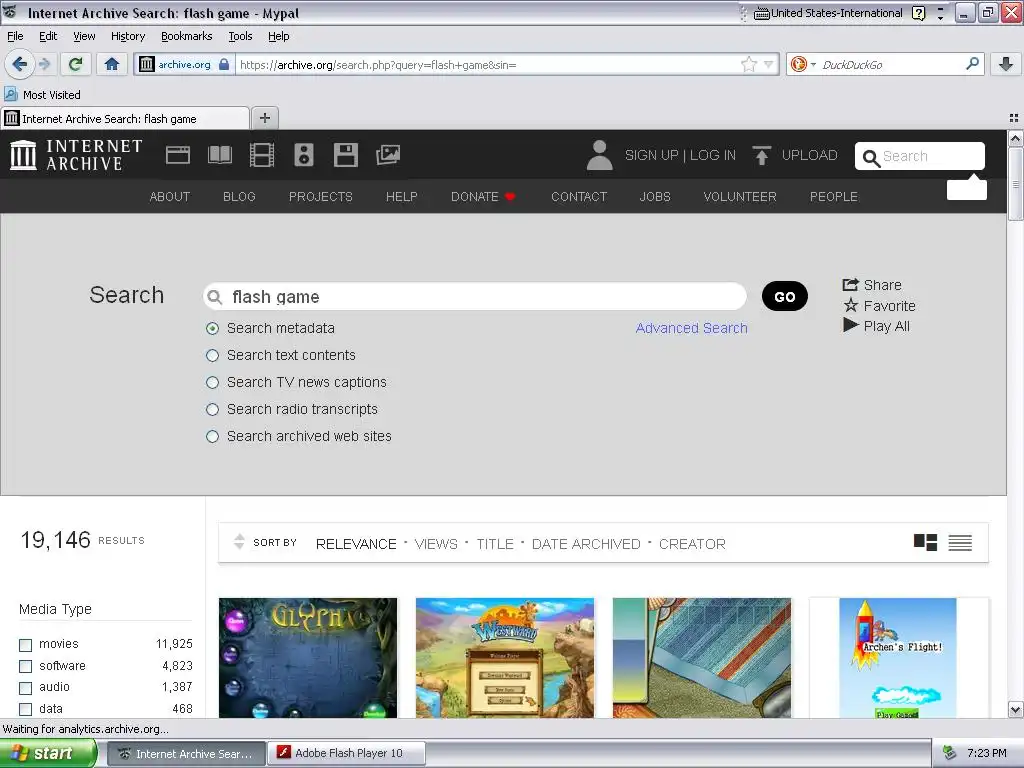Sort results by TITLE
The height and width of the screenshot is (768, 1024).
[x=494, y=544]
